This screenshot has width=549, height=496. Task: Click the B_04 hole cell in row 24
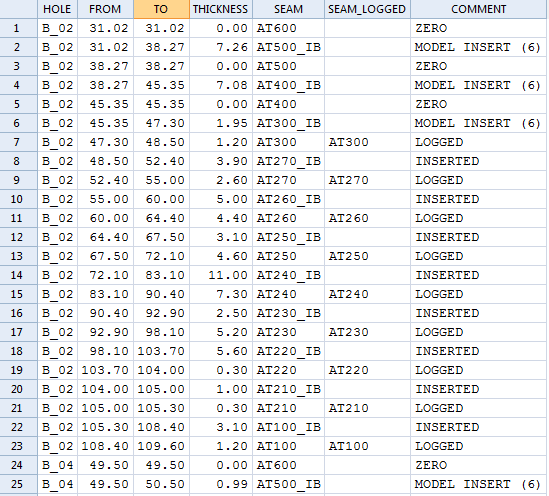57,465
